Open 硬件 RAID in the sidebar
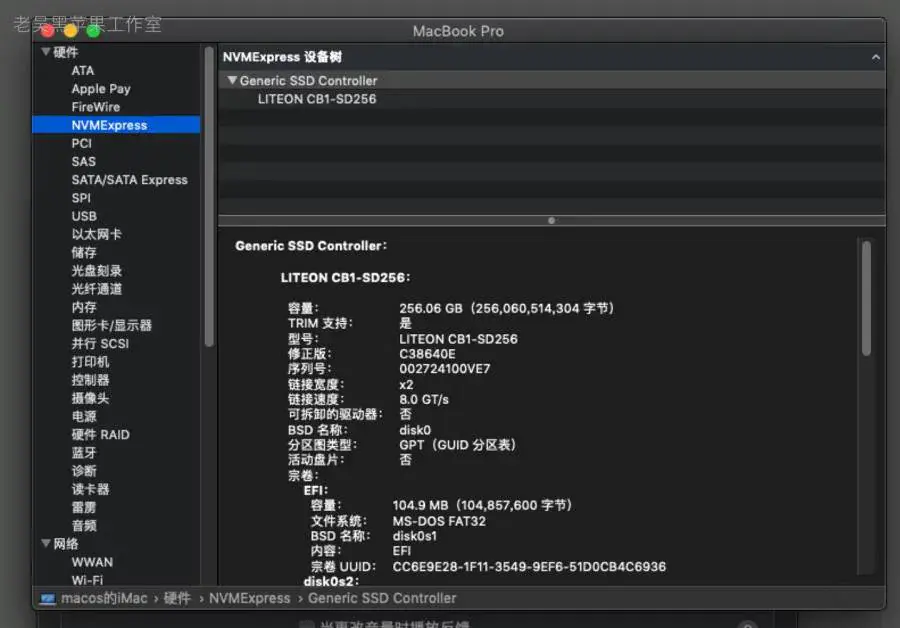This screenshot has width=900, height=628. pos(100,435)
